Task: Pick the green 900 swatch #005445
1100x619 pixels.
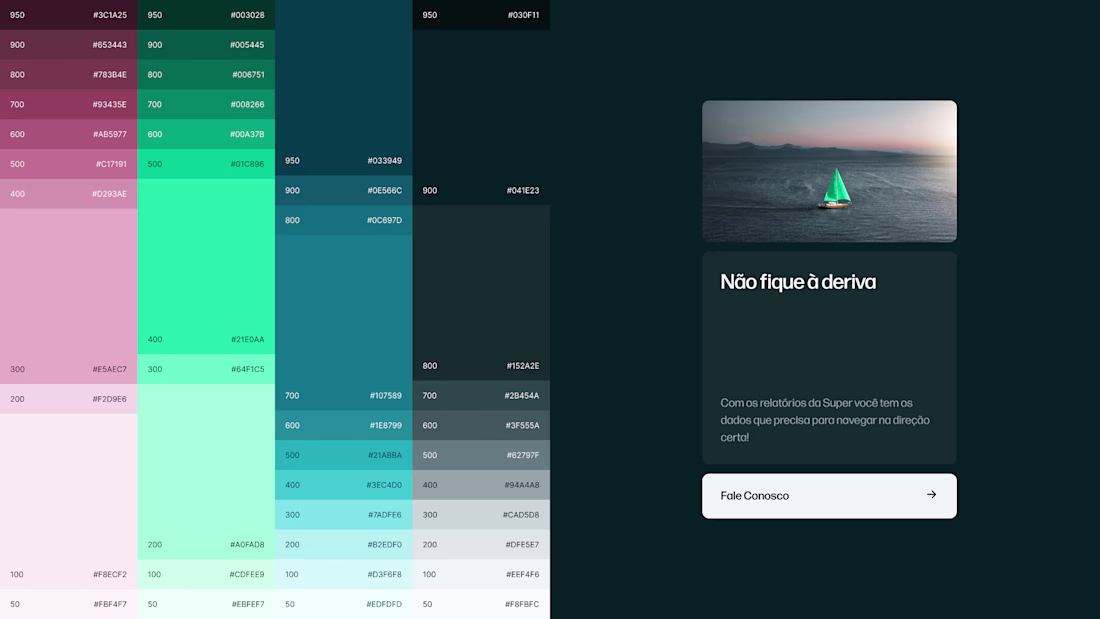Action: (x=206, y=45)
